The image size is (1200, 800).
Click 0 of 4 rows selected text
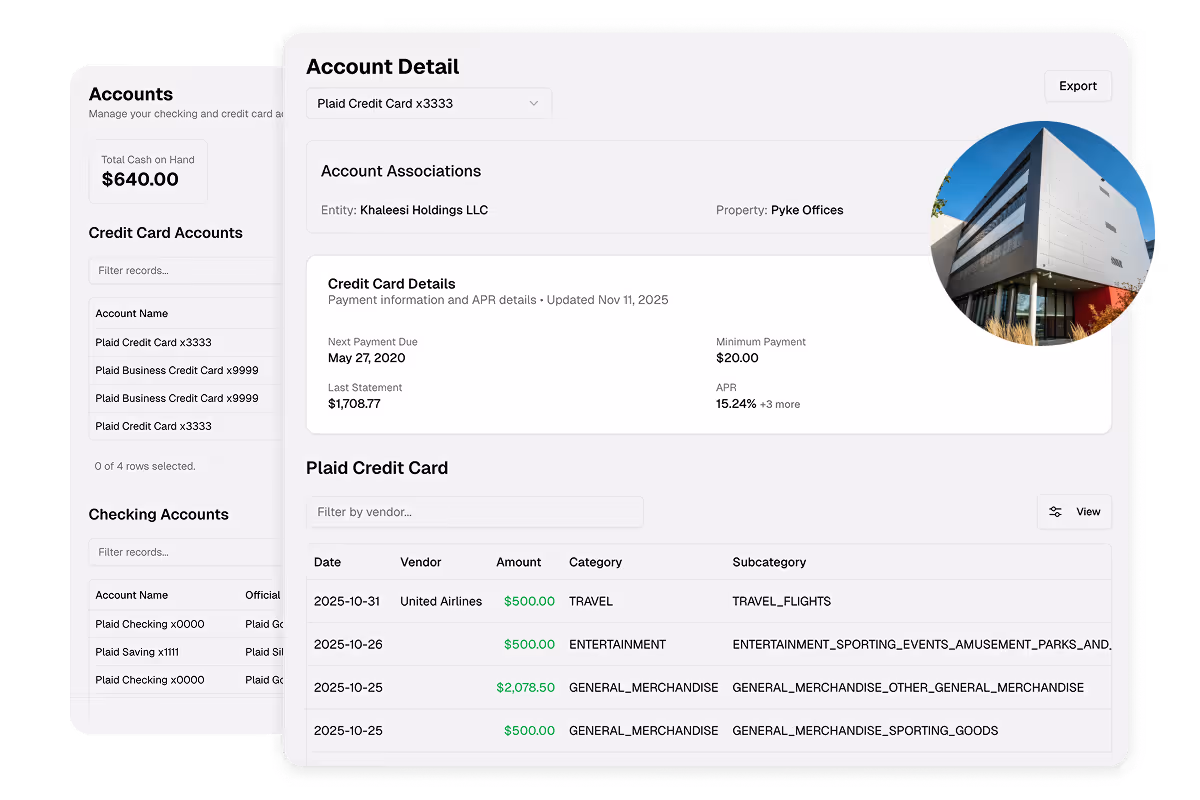(145, 466)
